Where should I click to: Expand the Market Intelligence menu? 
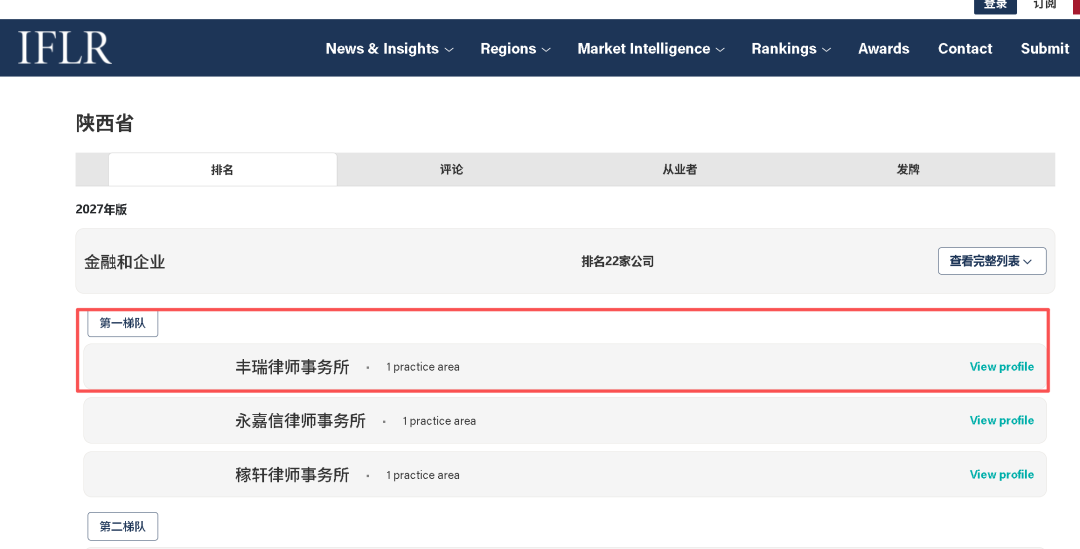pos(651,49)
